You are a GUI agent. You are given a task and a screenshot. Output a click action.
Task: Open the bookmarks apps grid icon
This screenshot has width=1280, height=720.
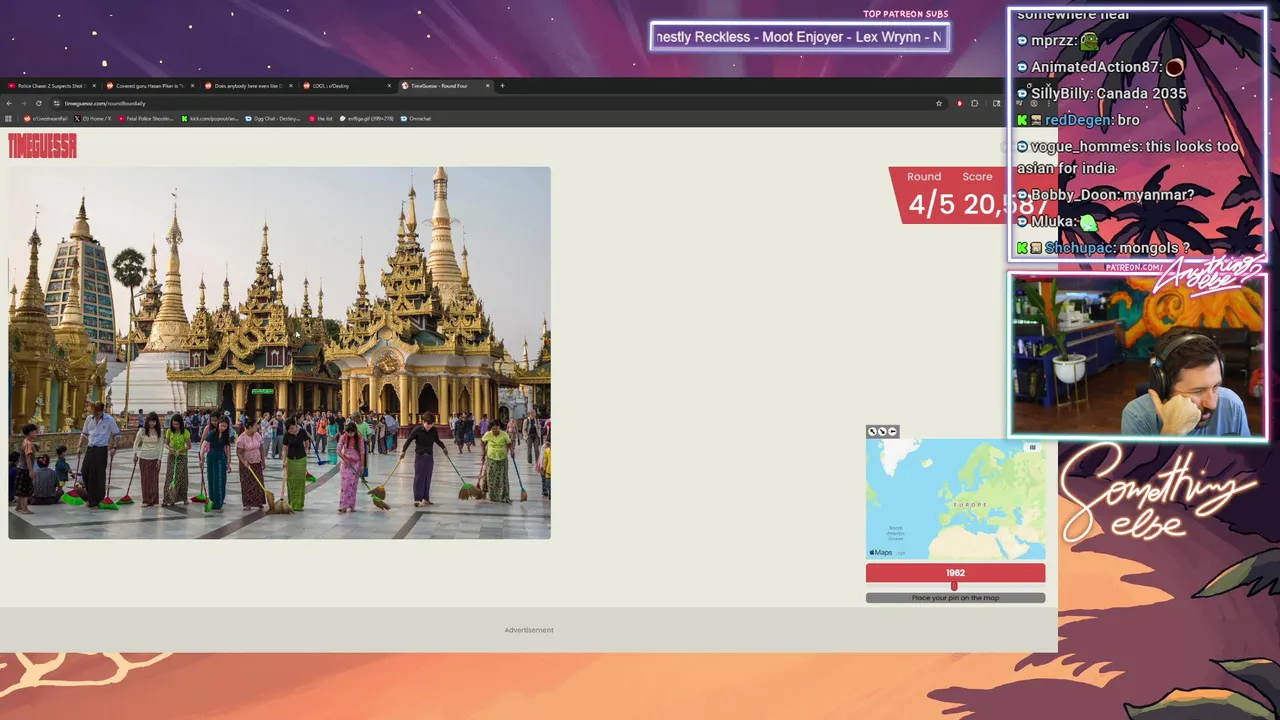tap(9, 118)
